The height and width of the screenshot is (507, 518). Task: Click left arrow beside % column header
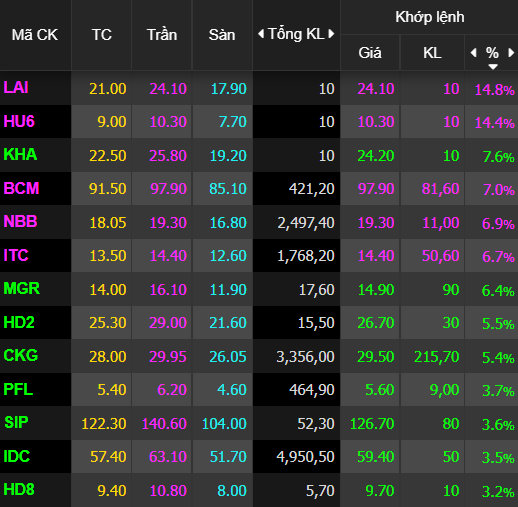473,53
